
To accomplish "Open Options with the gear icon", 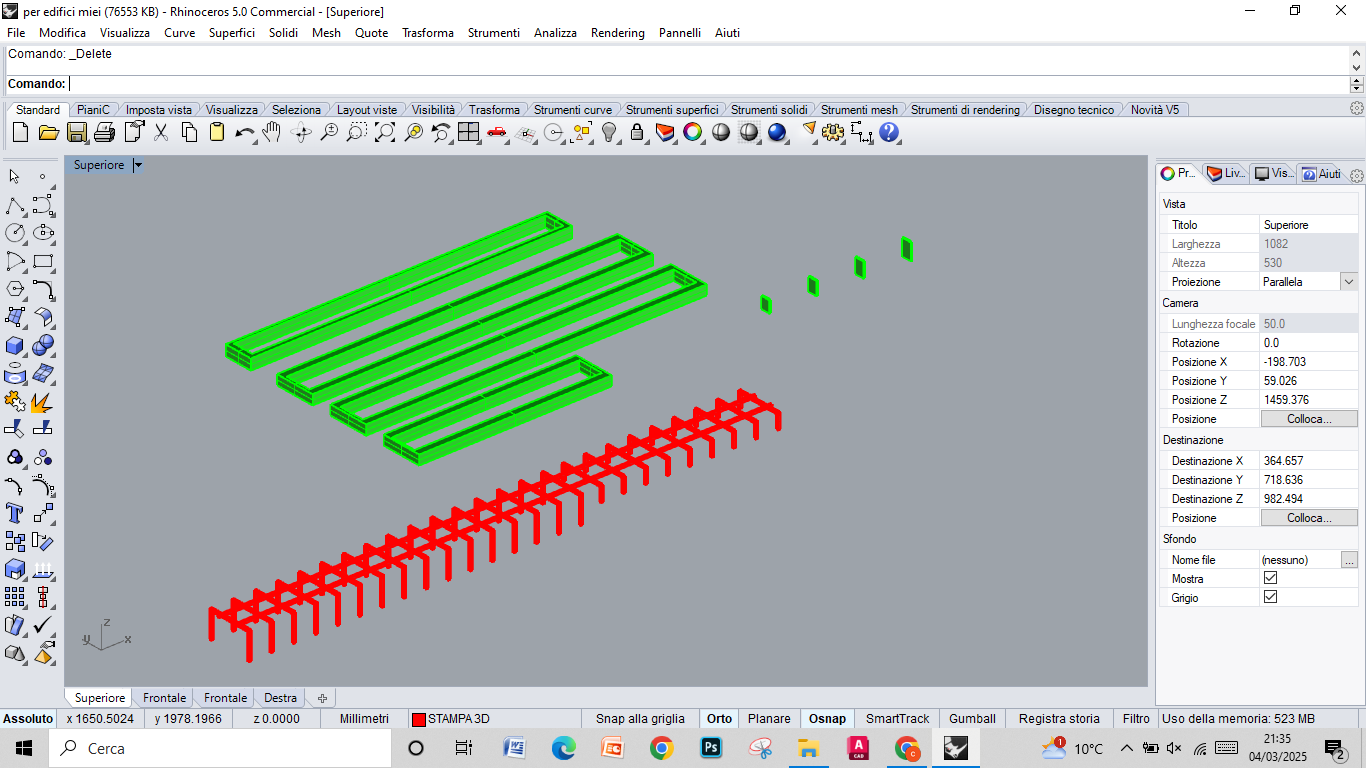I will pos(833,132).
